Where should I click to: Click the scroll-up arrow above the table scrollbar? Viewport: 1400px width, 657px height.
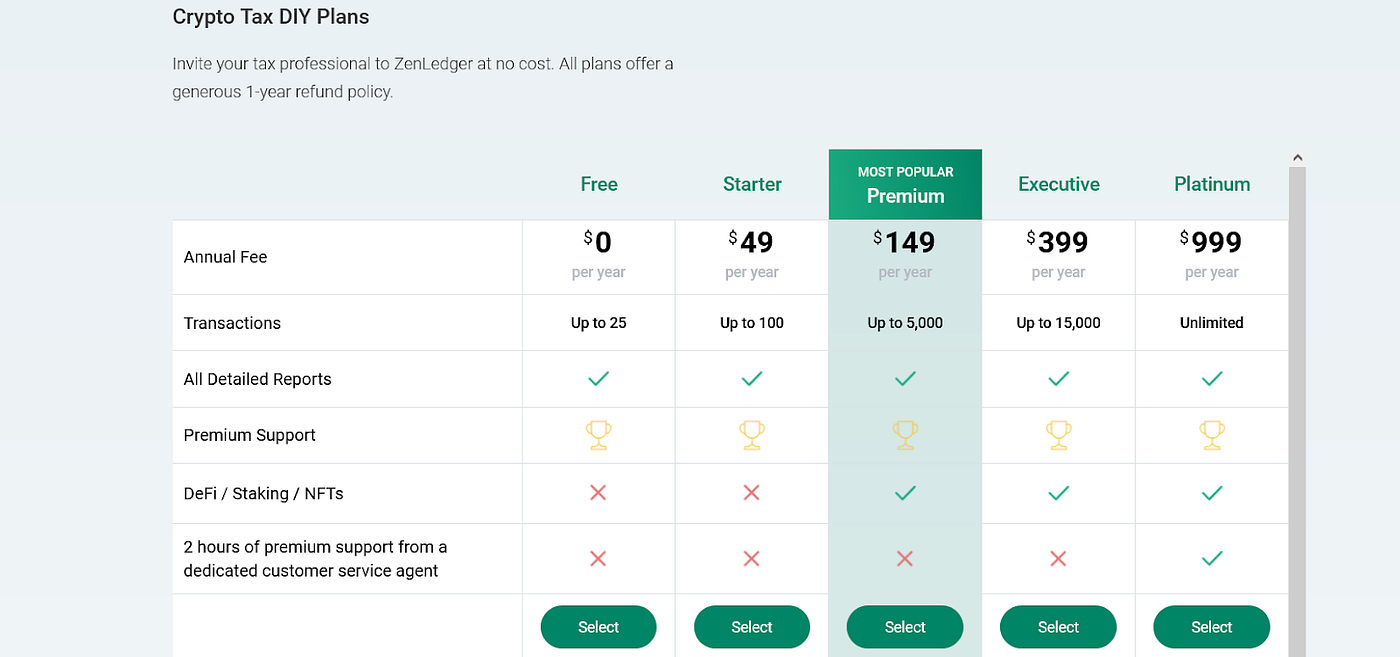[1297, 158]
